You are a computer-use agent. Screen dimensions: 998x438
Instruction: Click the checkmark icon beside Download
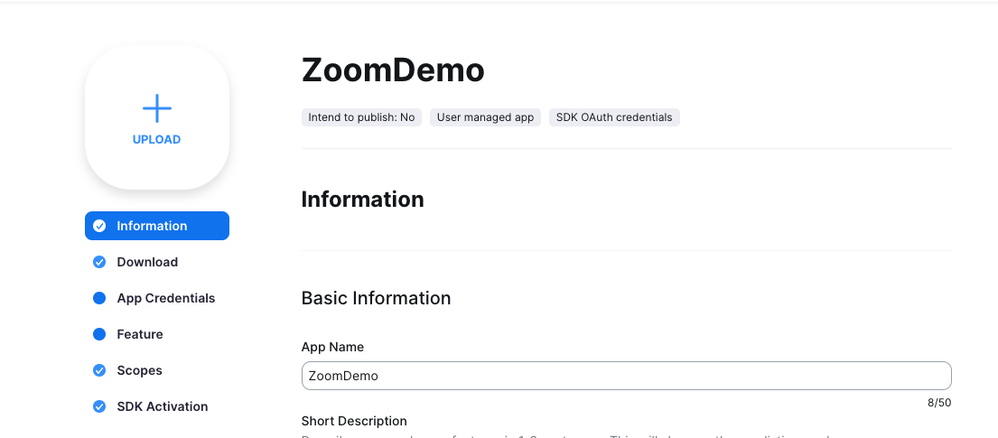click(100, 262)
